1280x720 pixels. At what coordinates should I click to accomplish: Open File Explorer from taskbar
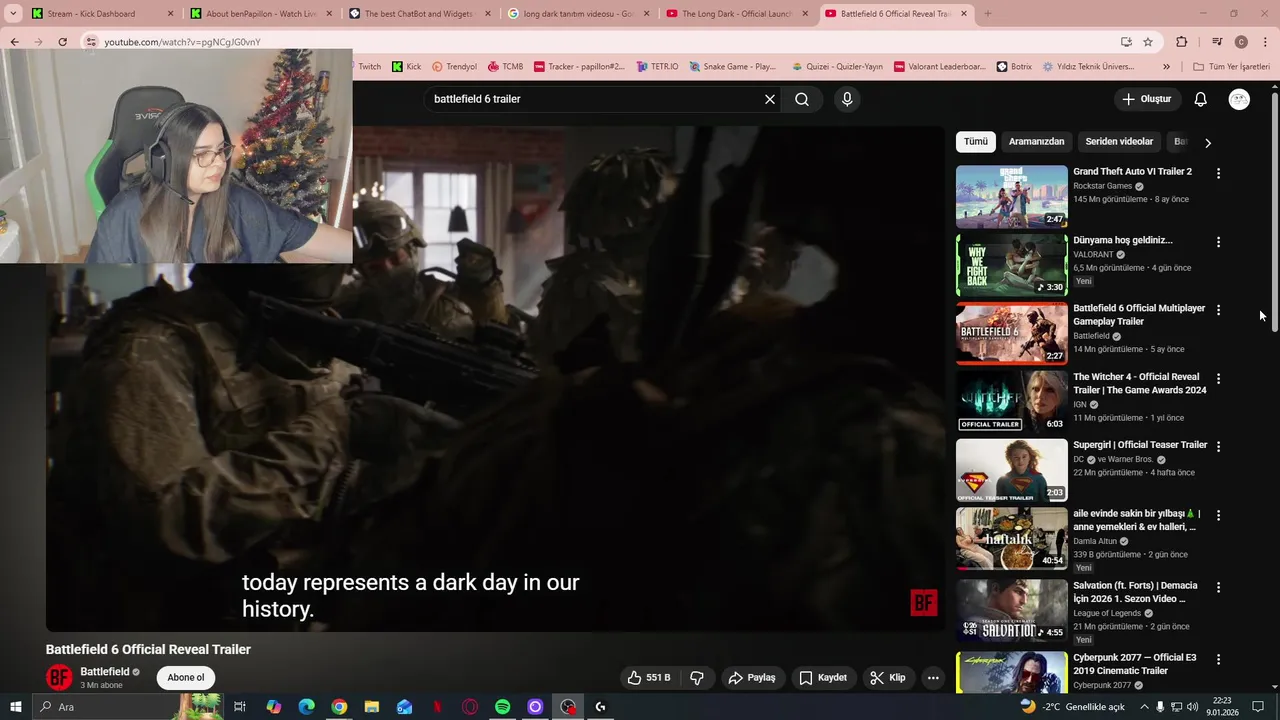pyautogui.click(x=372, y=707)
